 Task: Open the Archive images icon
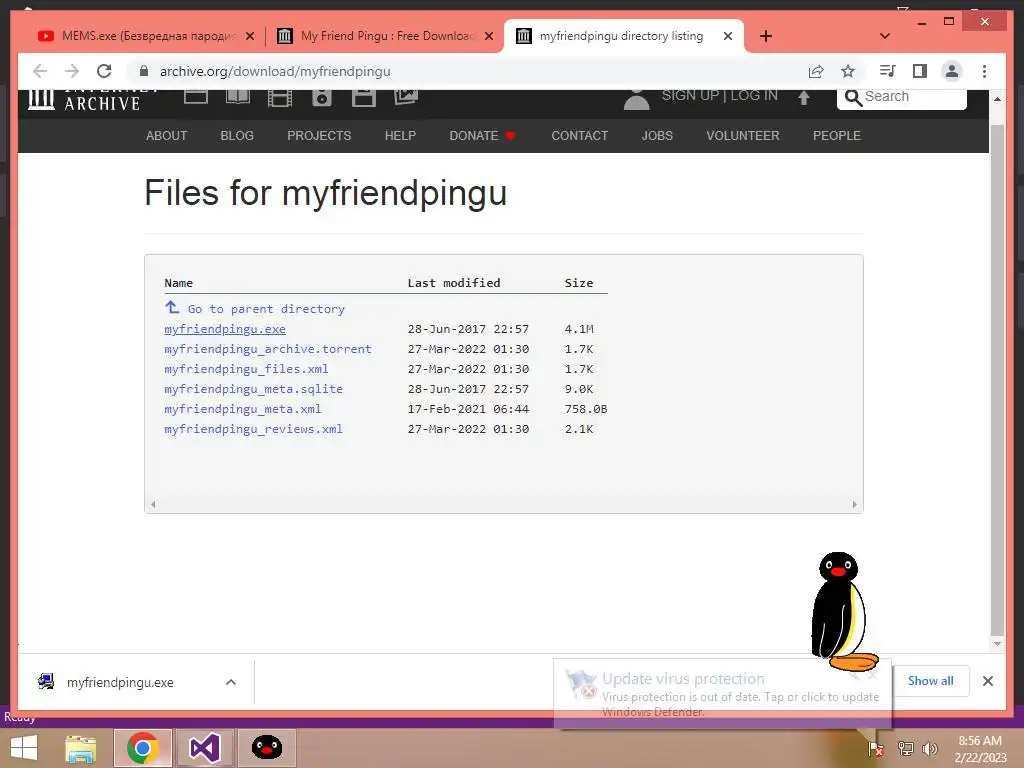(x=406, y=96)
